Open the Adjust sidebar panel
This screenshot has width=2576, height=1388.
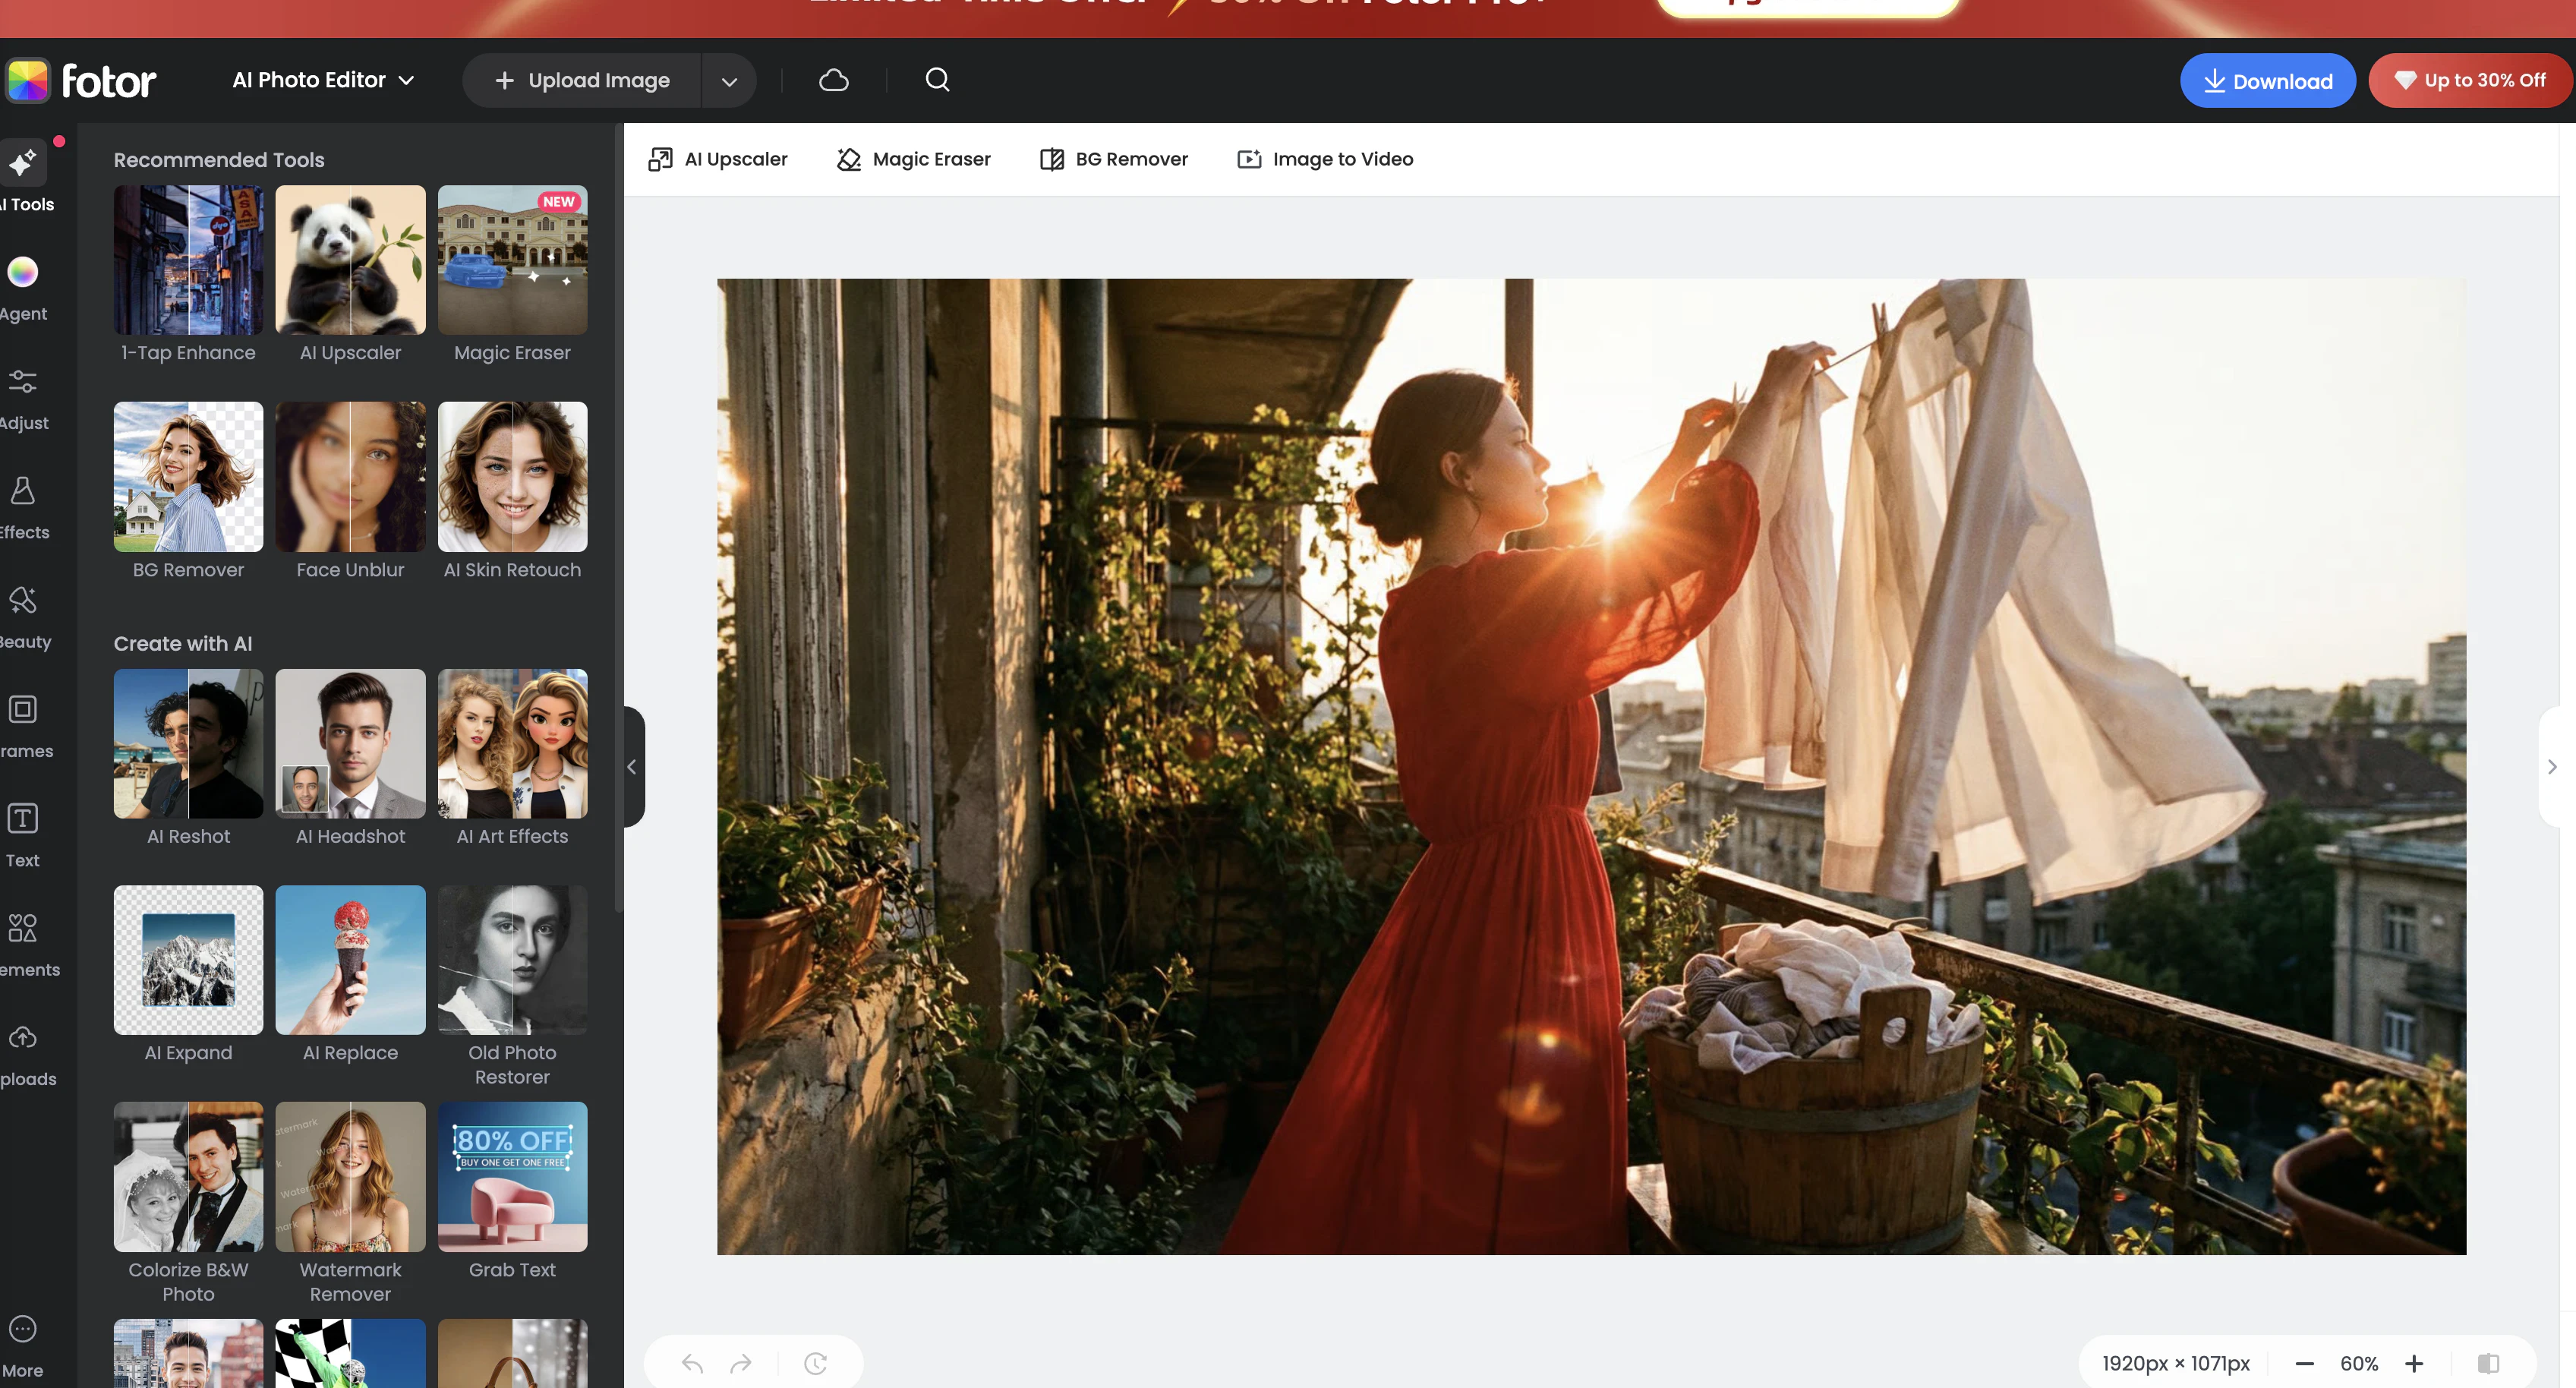[x=23, y=398]
